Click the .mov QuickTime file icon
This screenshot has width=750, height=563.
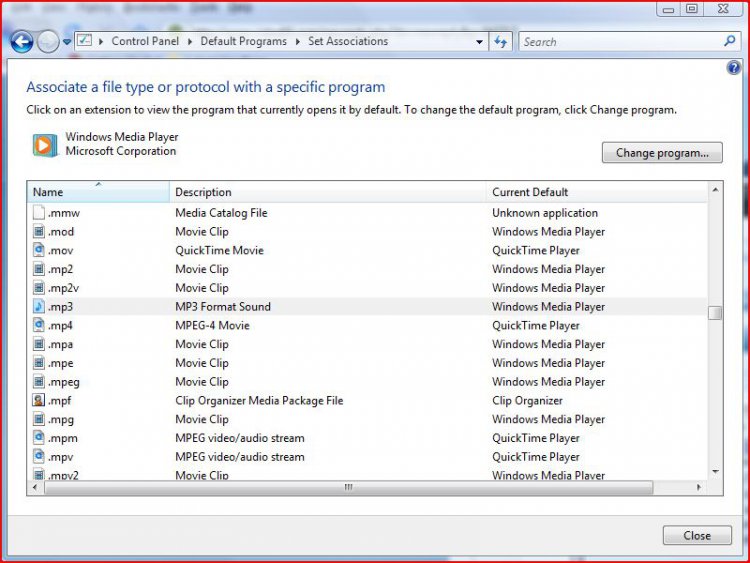pyautogui.click(x=39, y=250)
